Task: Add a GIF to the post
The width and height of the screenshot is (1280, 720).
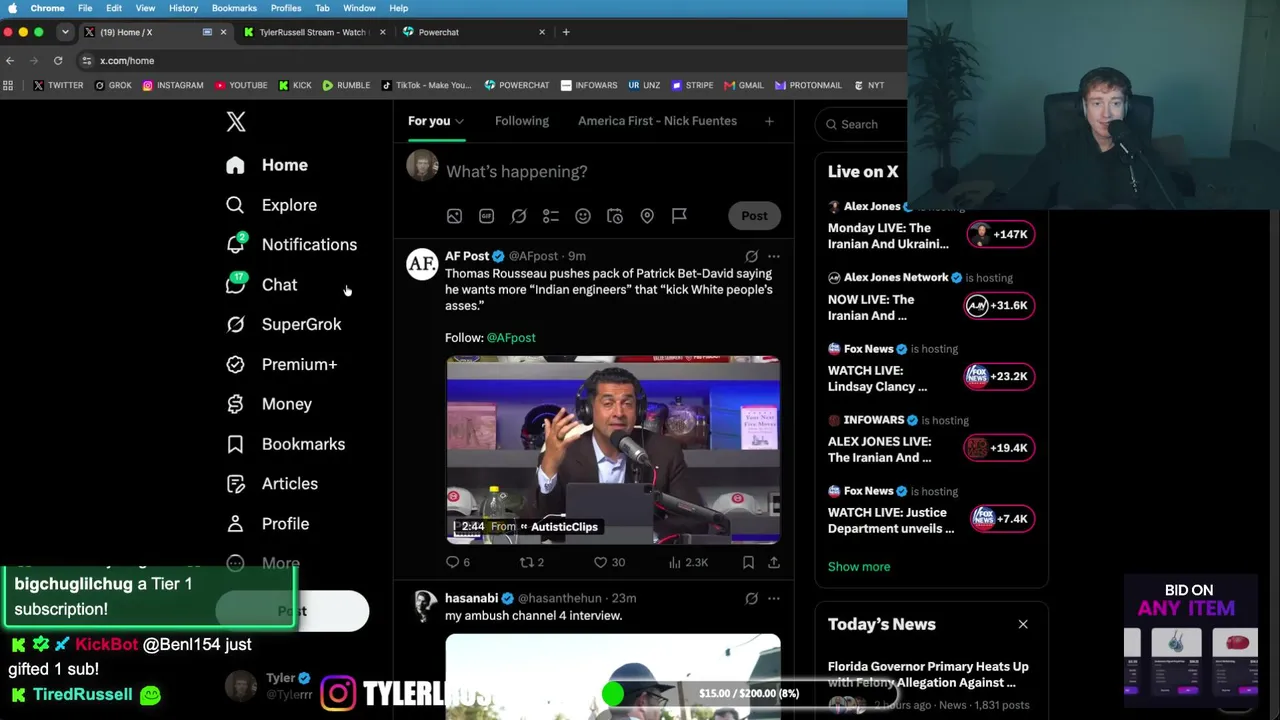Action: 486,216
